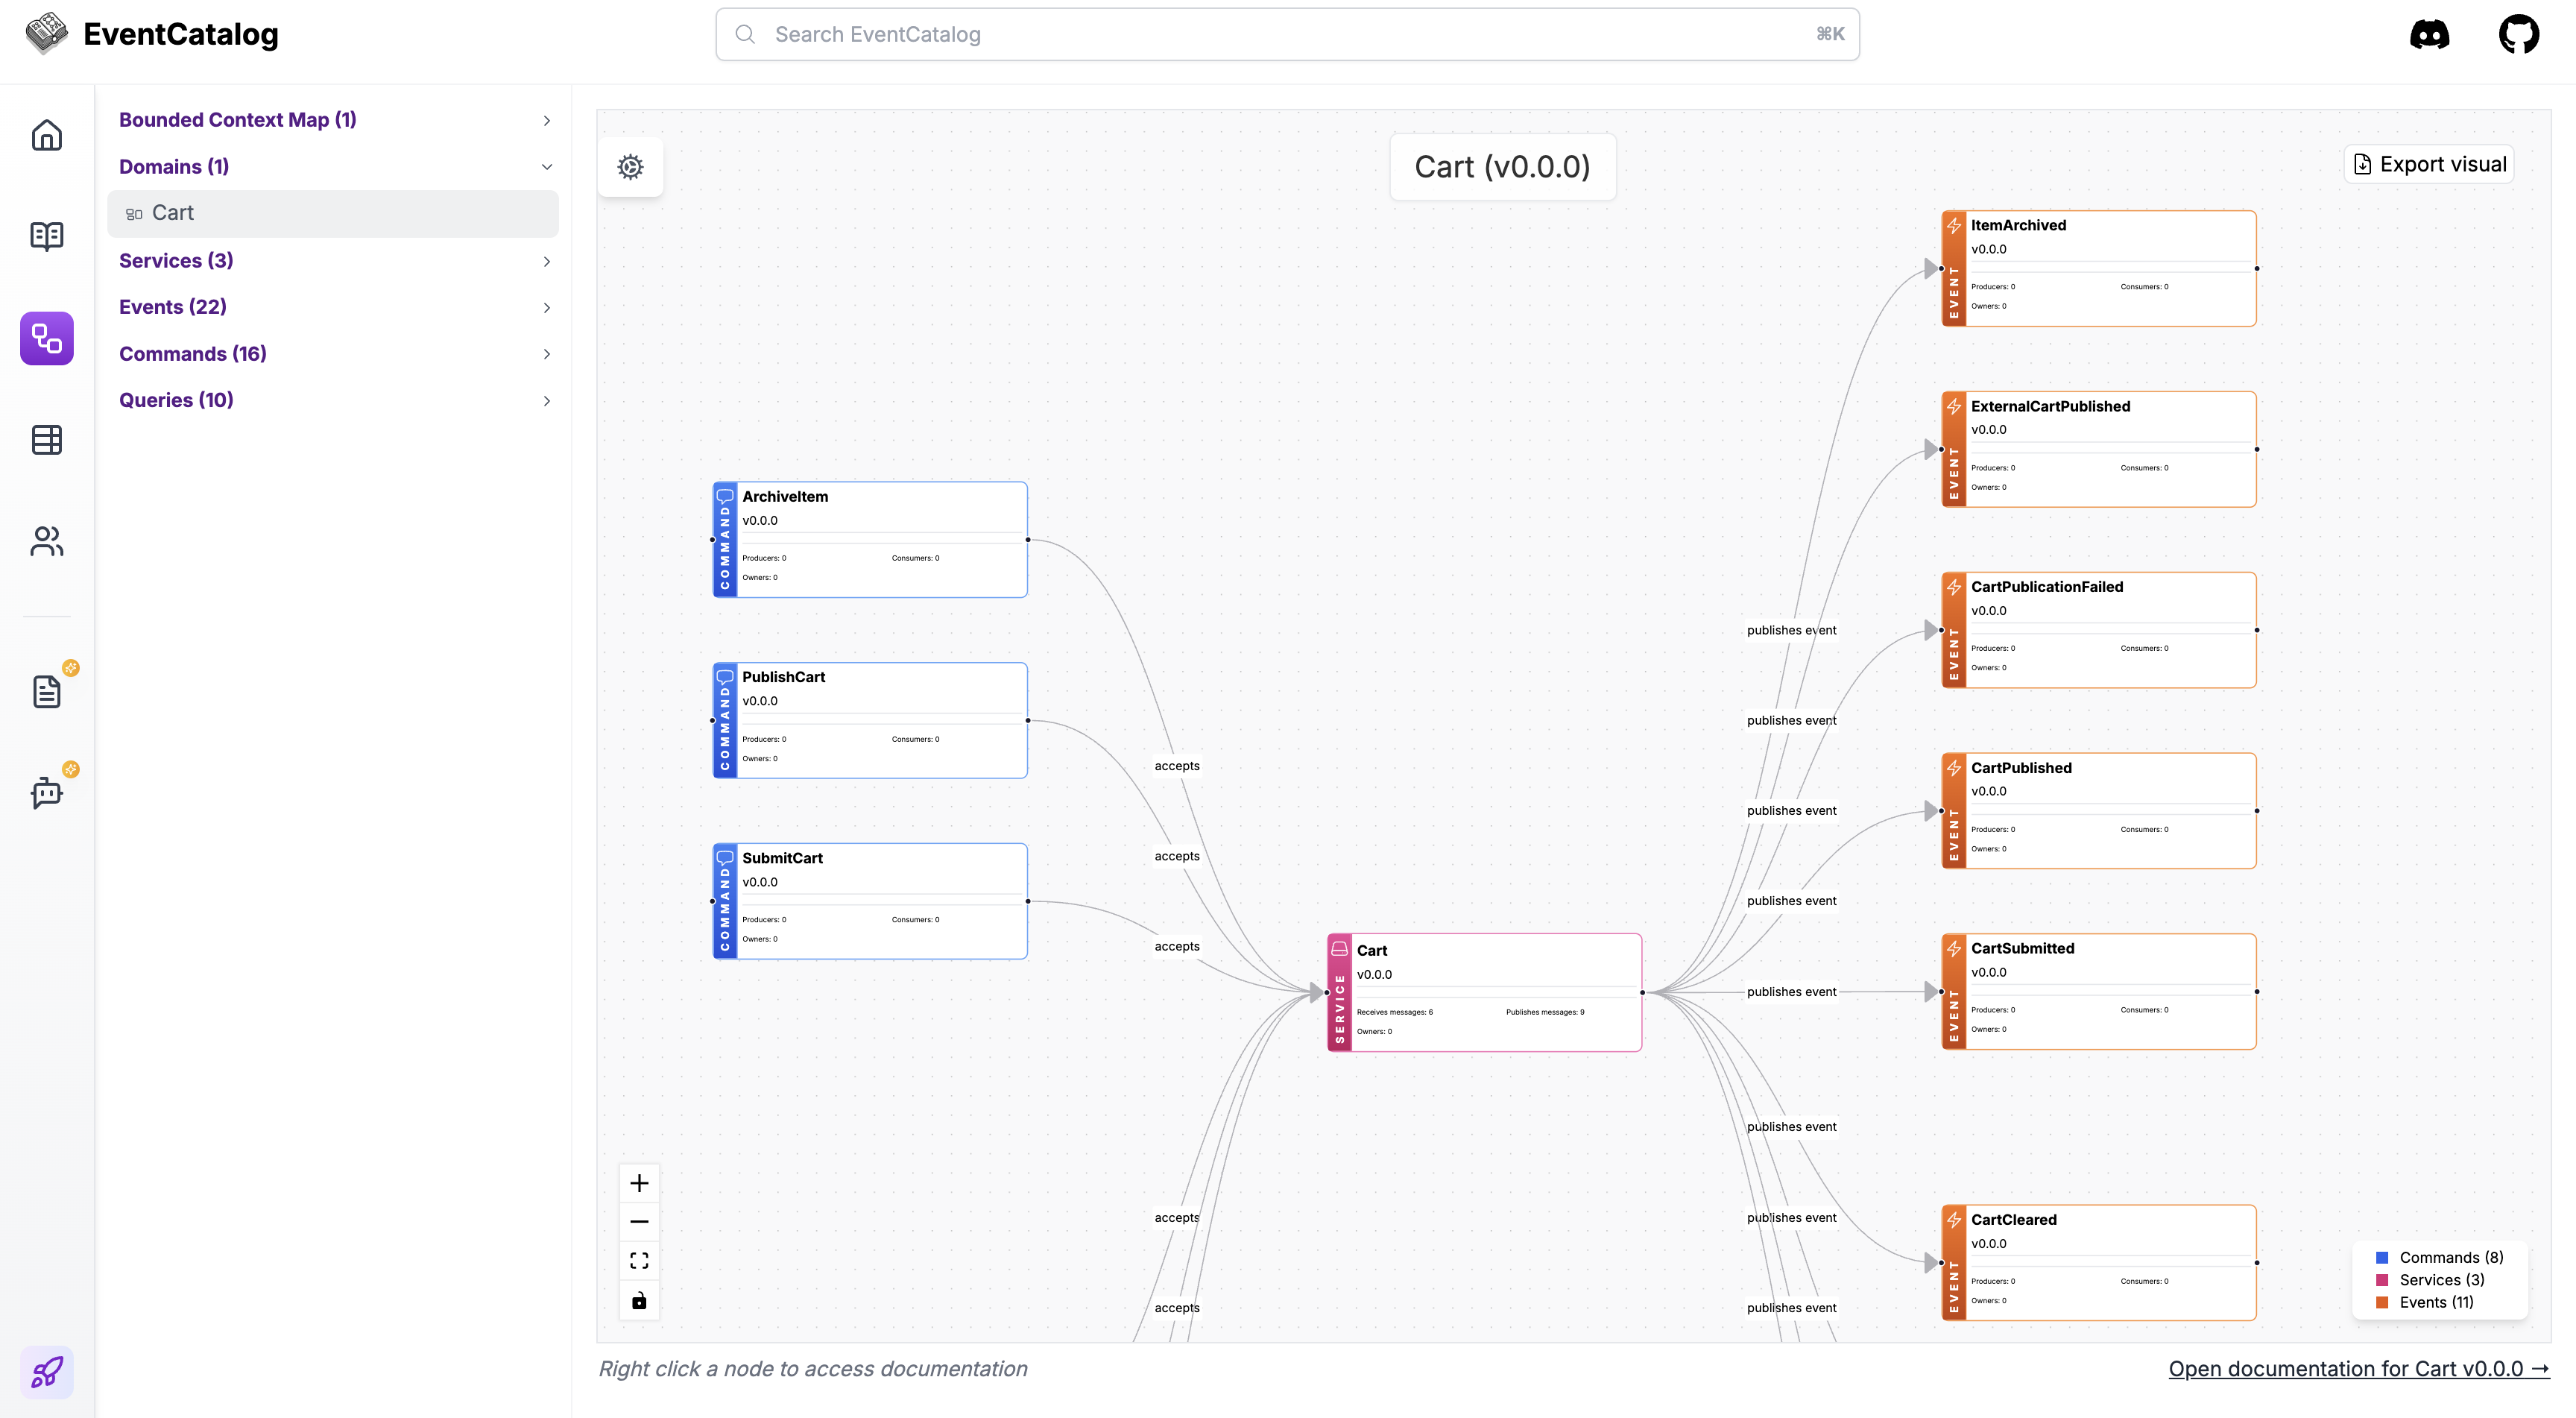2576x1418 pixels.
Task: Select the CartPublicationFailed event node title
Action: (x=2047, y=587)
